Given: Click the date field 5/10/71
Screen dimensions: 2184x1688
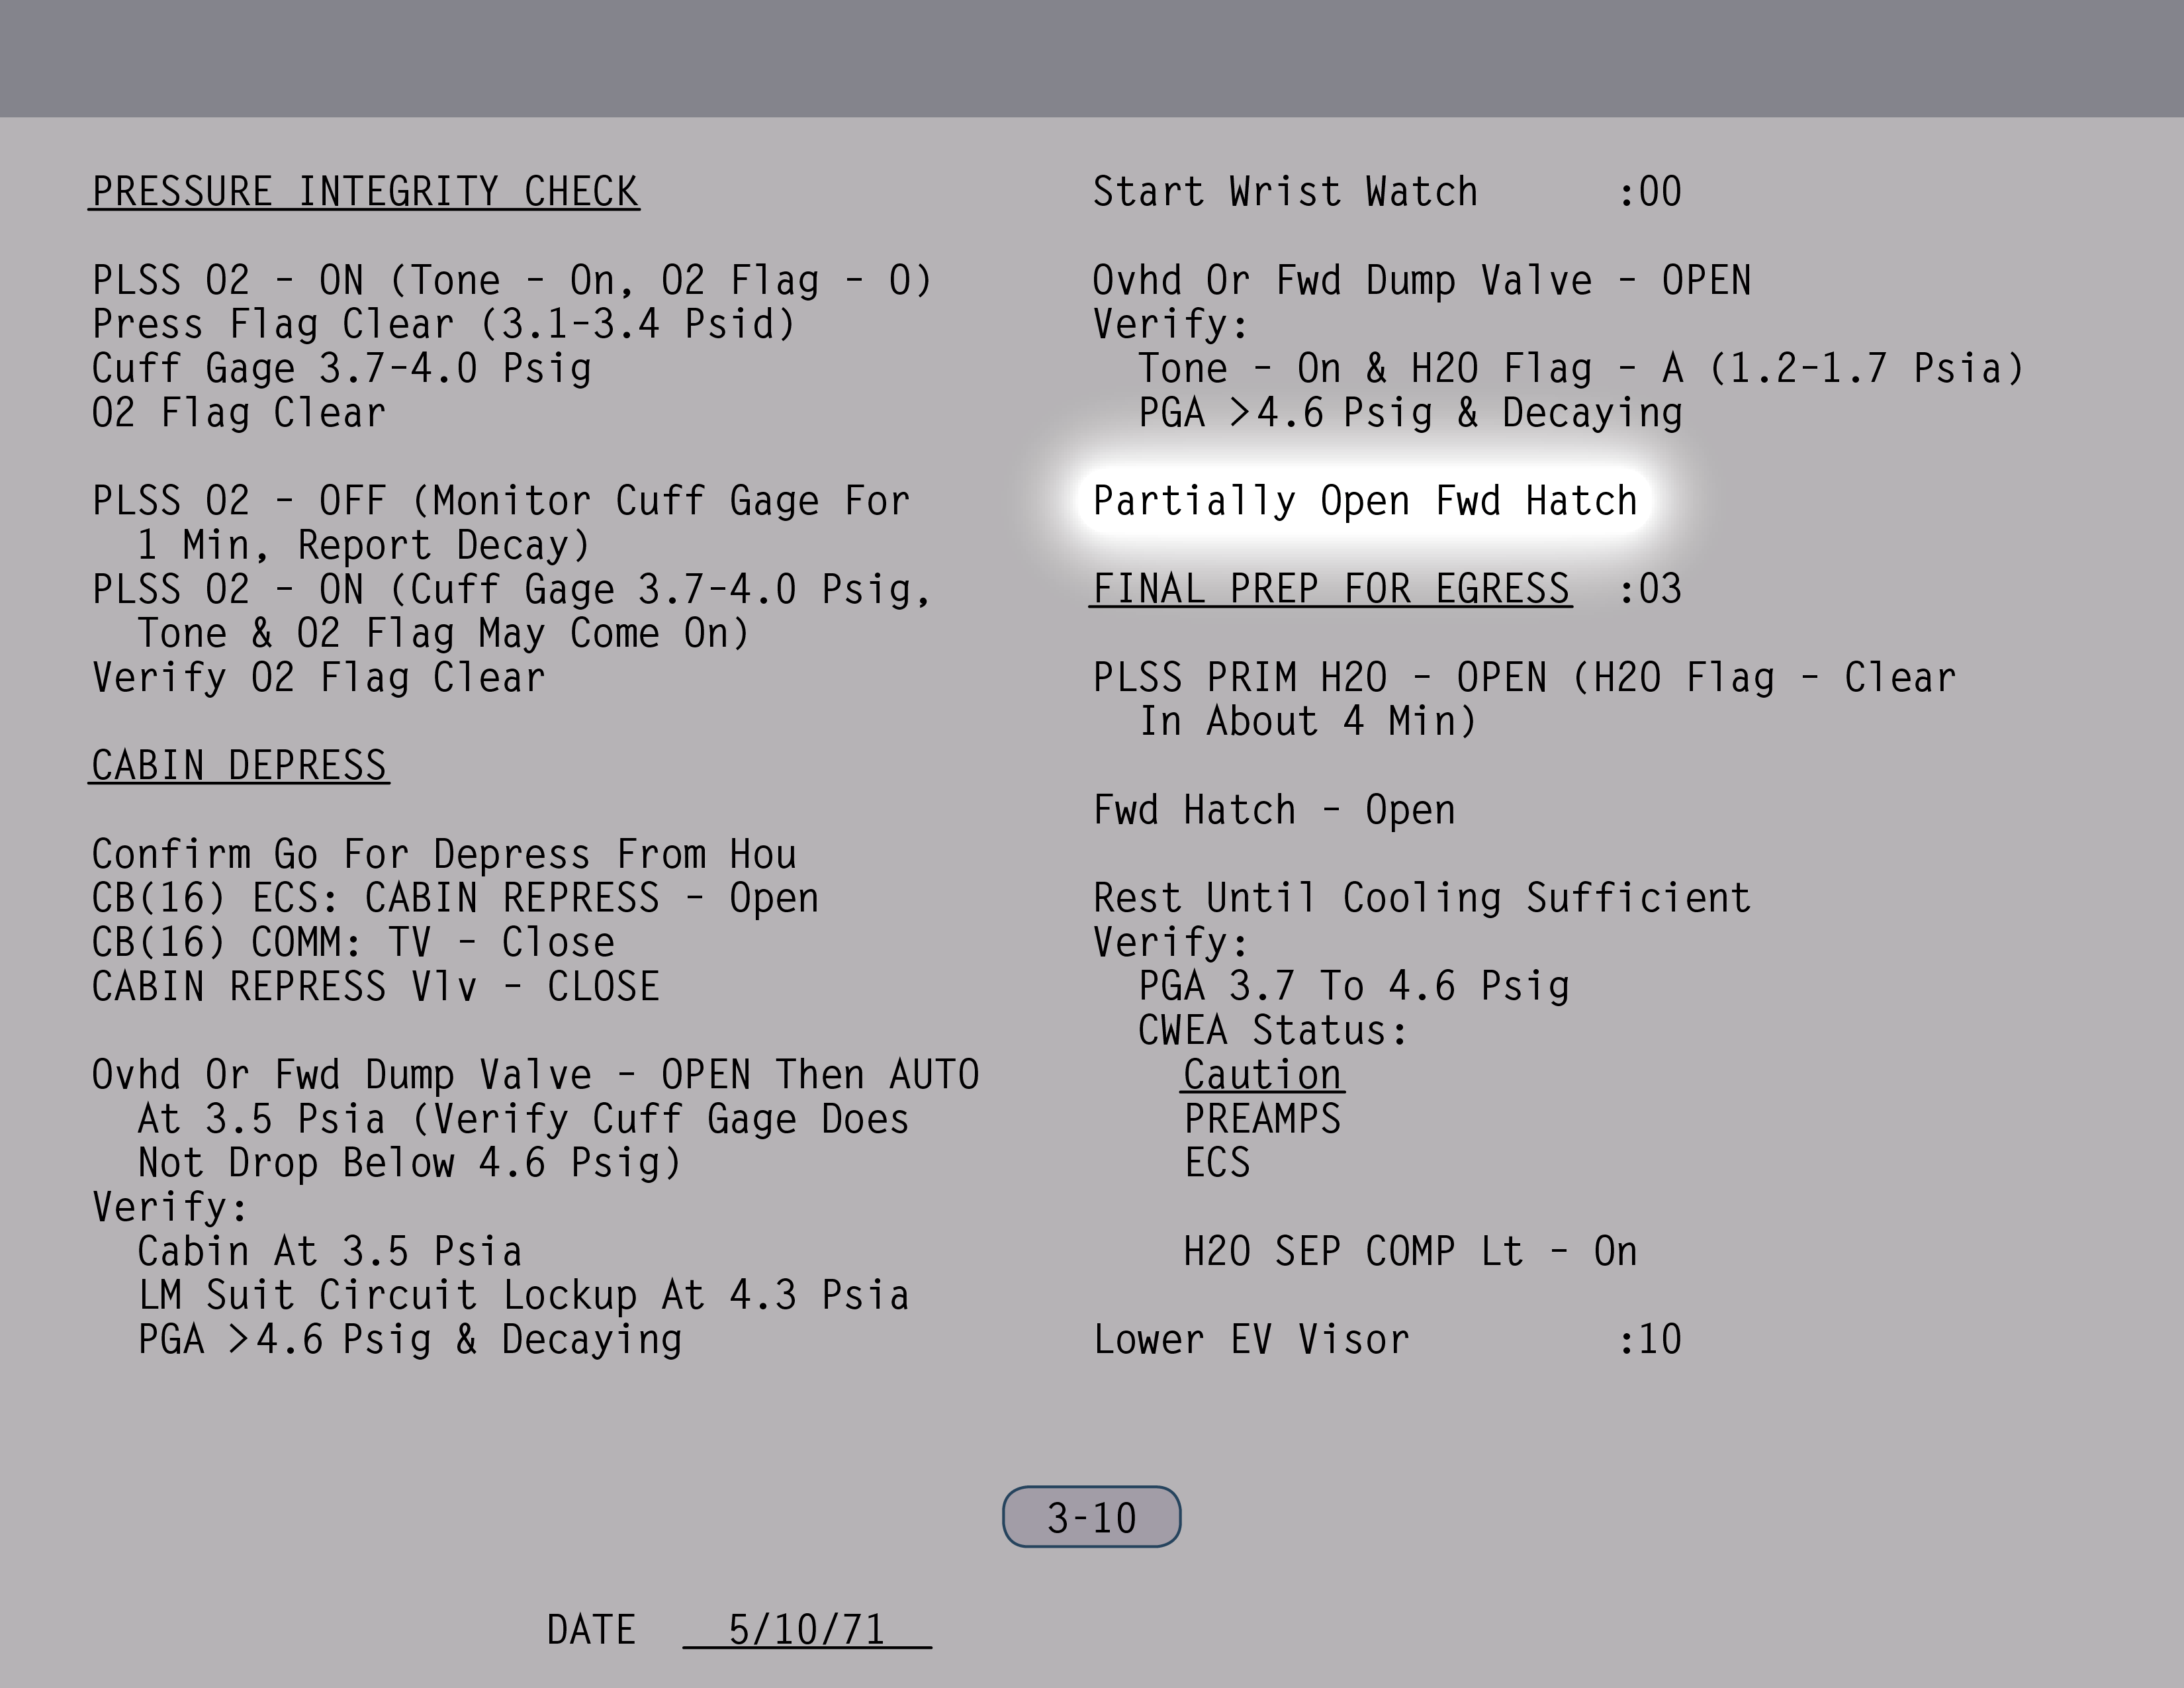Looking at the screenshot, I should tap(806, 1630).
